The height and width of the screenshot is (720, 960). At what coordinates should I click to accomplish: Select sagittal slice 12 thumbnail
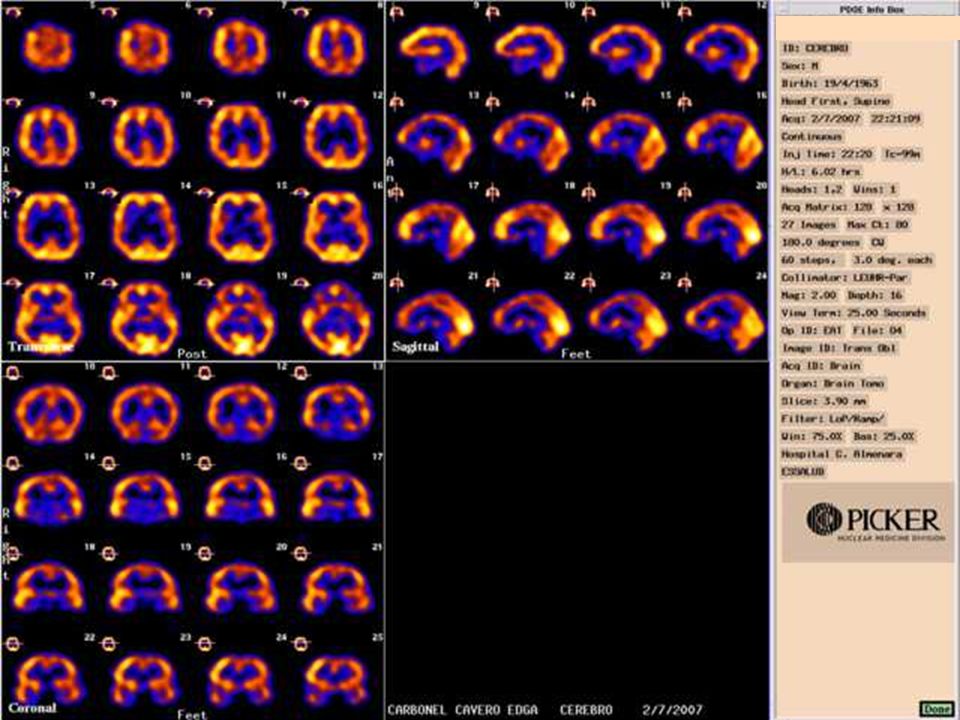pyautogui.click(x=725, y=53)
